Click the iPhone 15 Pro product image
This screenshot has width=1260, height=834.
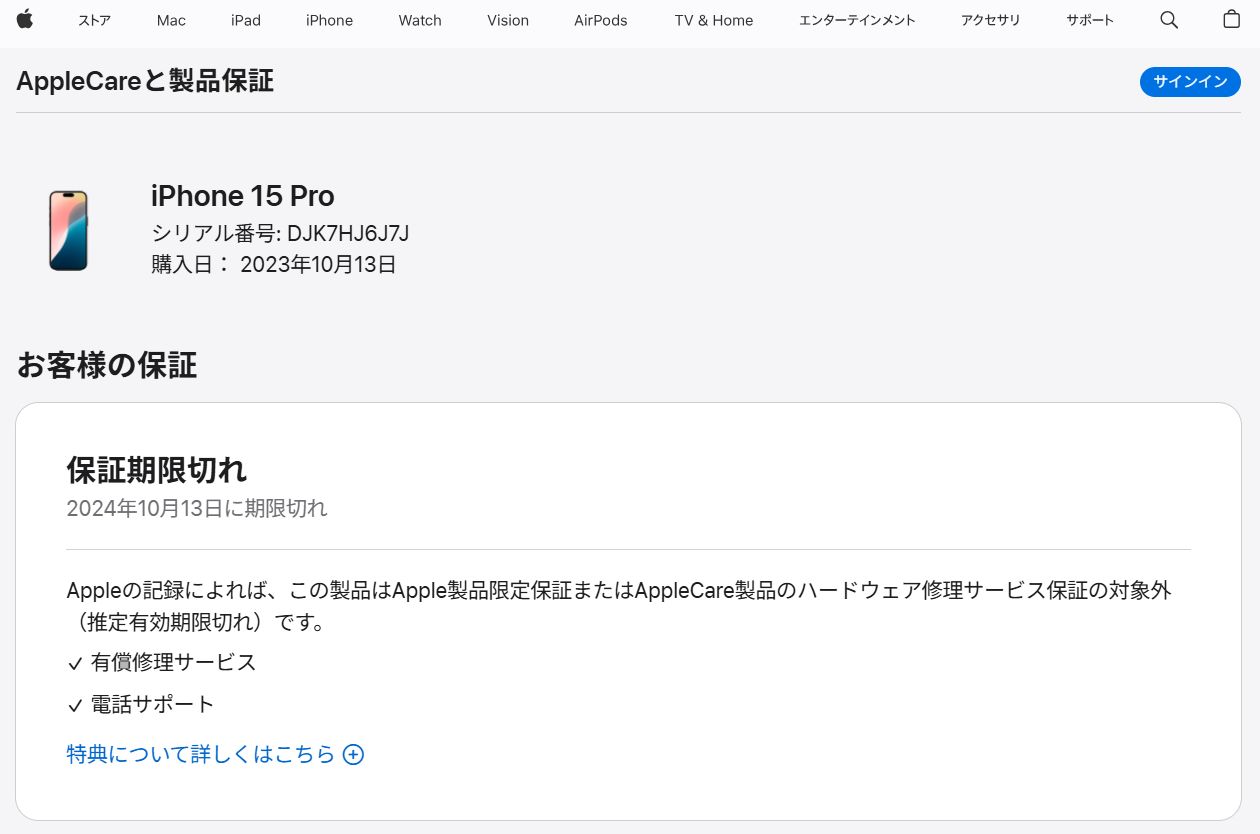(x=69, y=231)
